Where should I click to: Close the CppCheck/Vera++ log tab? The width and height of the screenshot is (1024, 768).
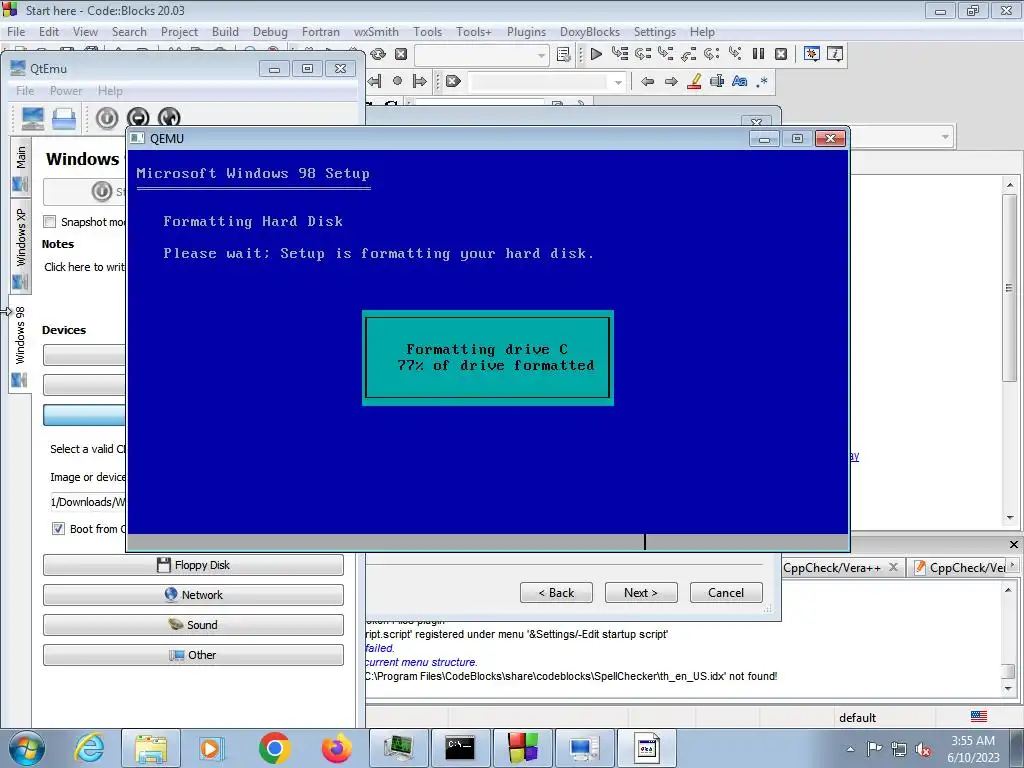tap(893, 567)
